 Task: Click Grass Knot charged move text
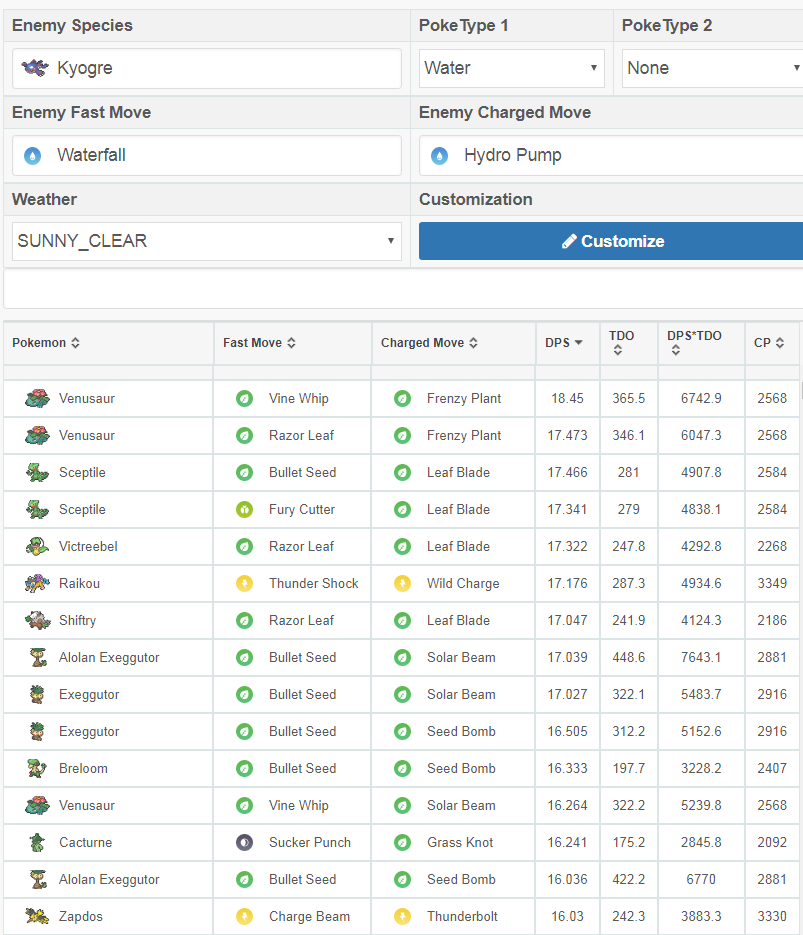click(460, 843)
